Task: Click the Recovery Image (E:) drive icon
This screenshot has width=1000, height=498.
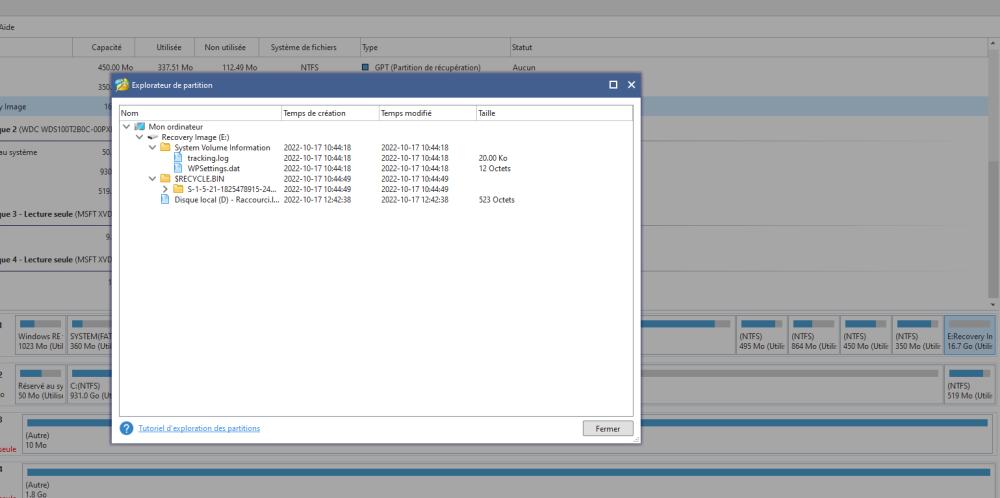Action: (x=153, y=137)
